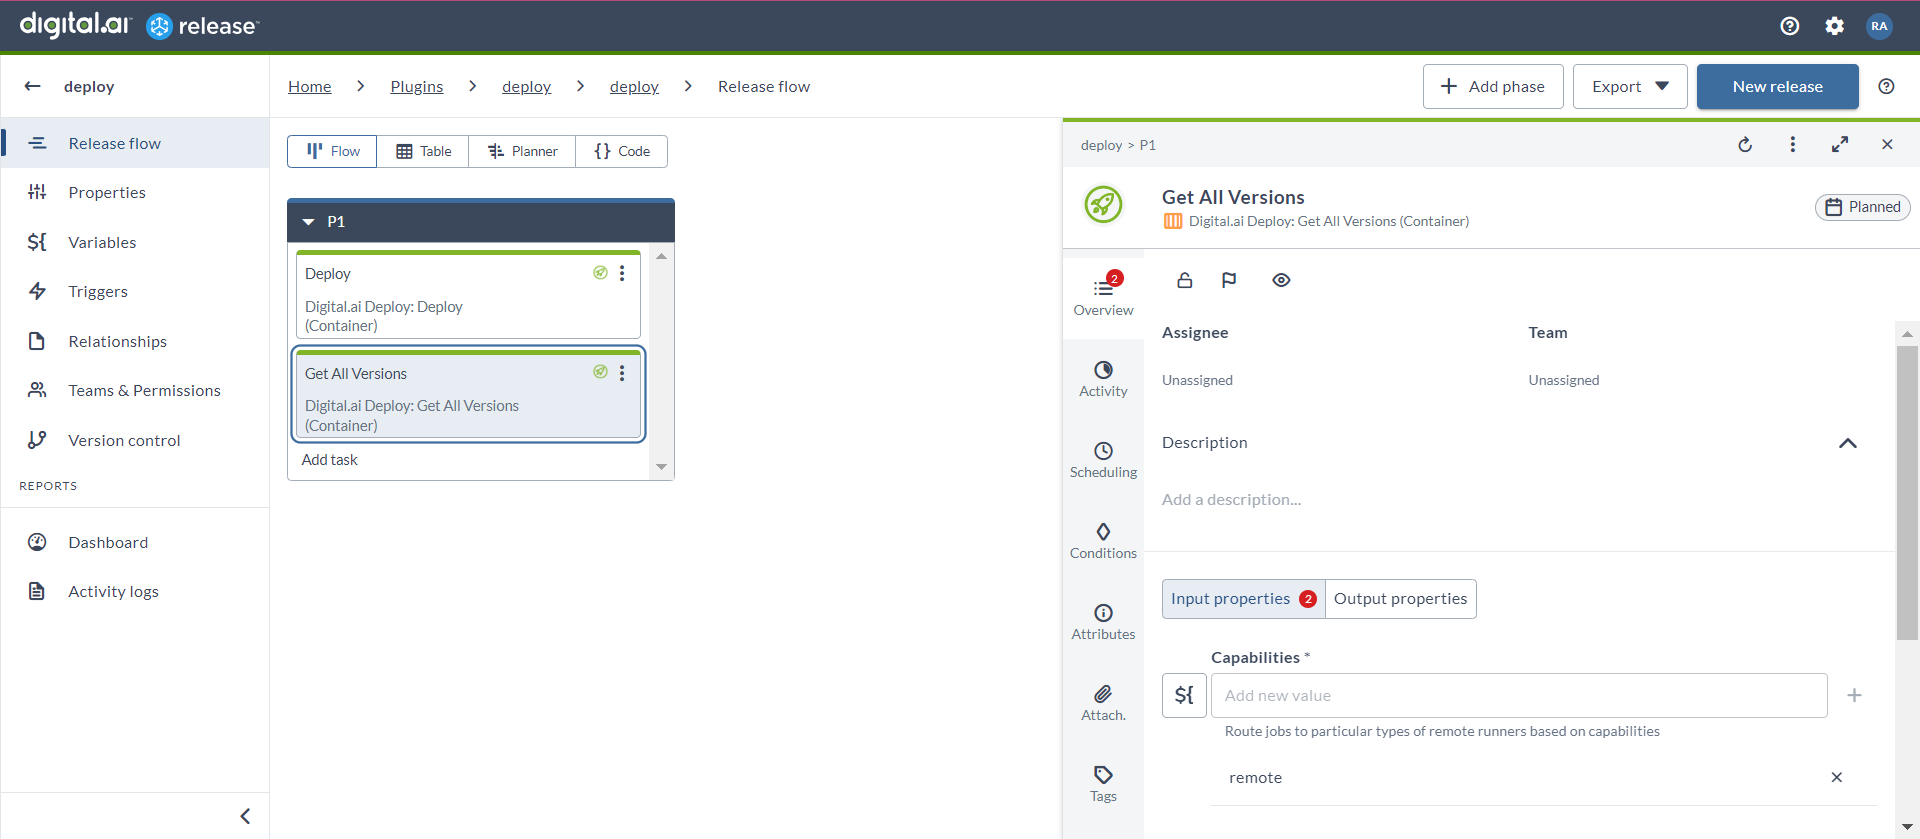This screenshot has width=1920, height=839.
Task: Open Overview panel tab
Action: [1103, 297]
